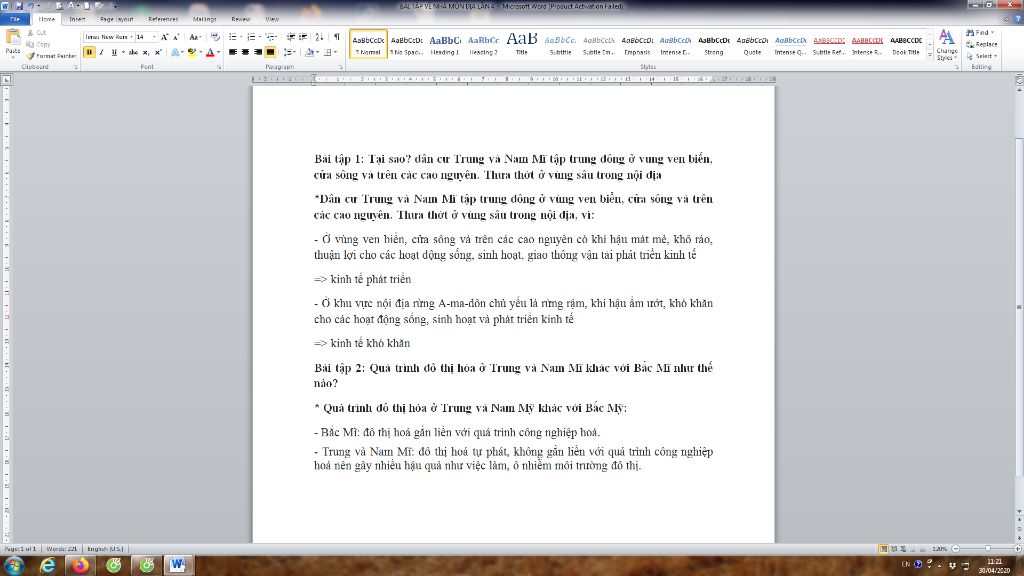This screenshot has width=1024, height=576.
Task: Open the Page Layout ribbon tab
Action: pos(116,19)
